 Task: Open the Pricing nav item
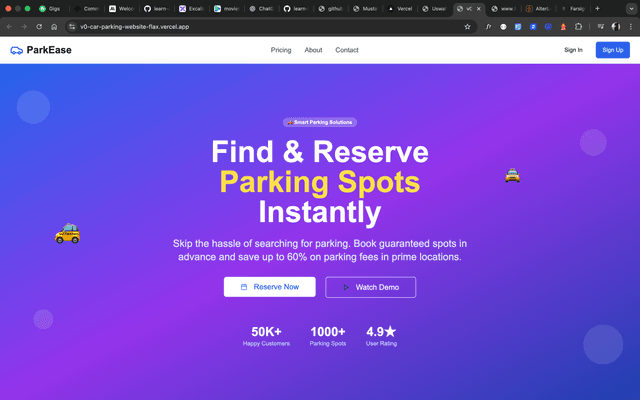tap(281, 50)
